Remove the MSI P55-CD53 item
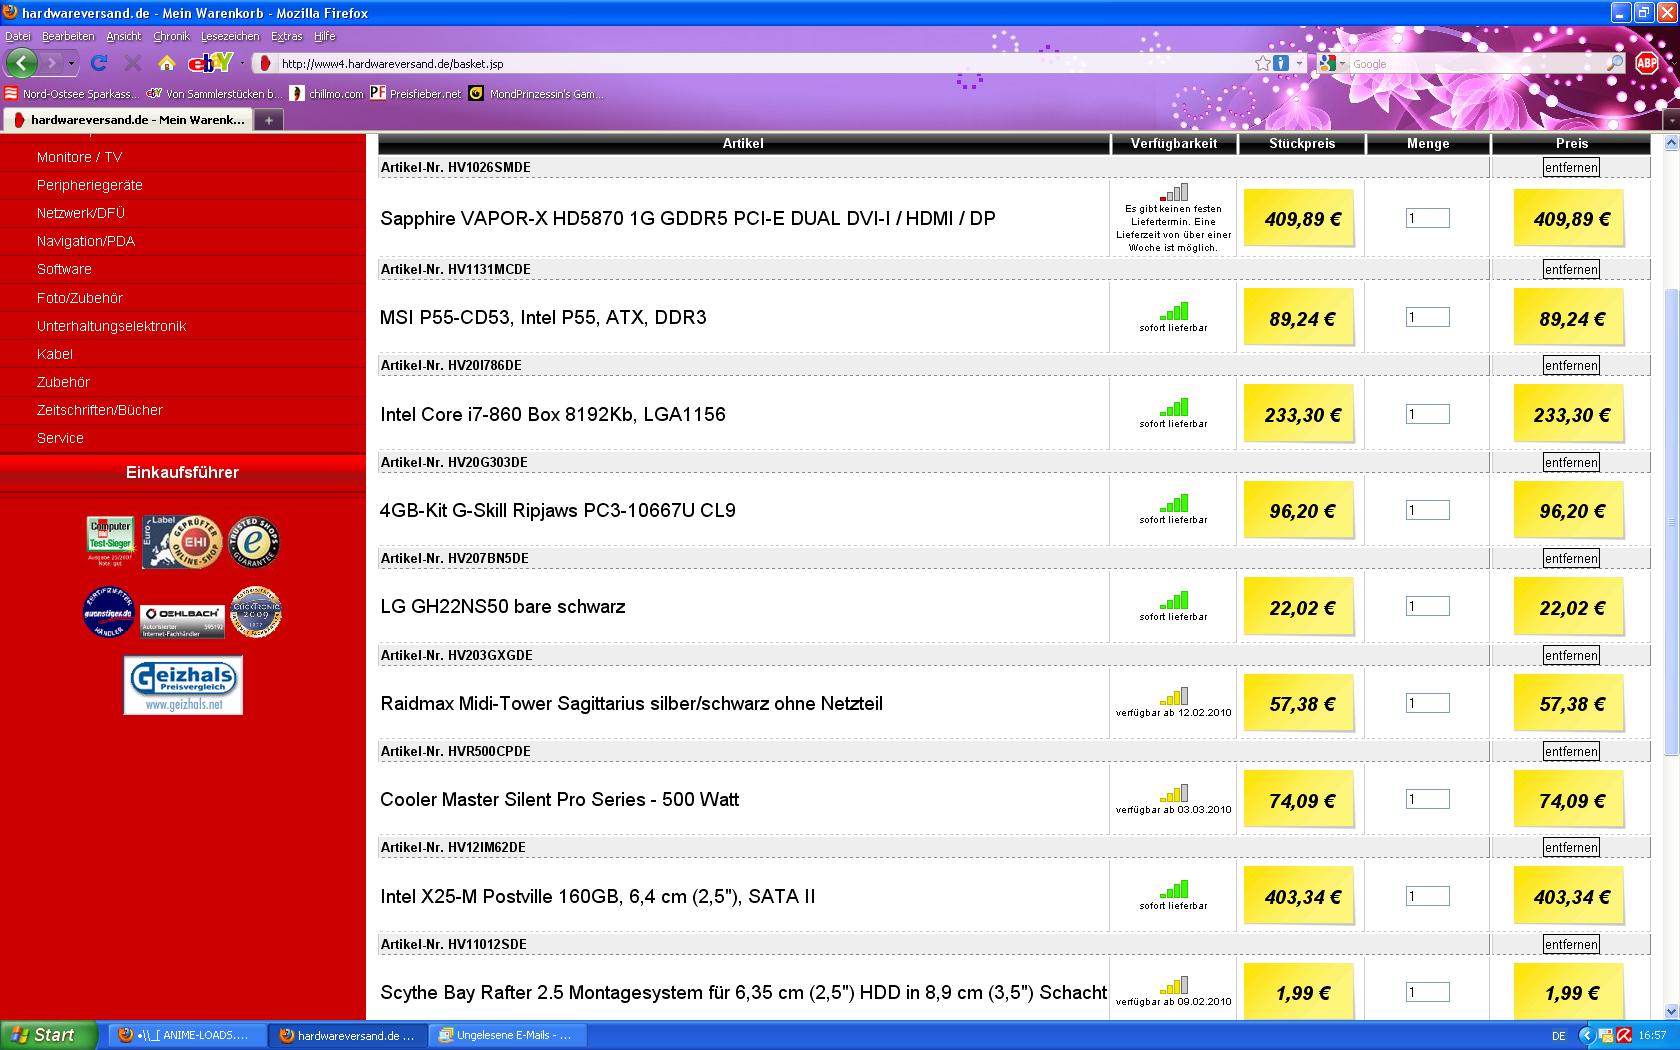1680x1050 pixels. point(1571,269)
